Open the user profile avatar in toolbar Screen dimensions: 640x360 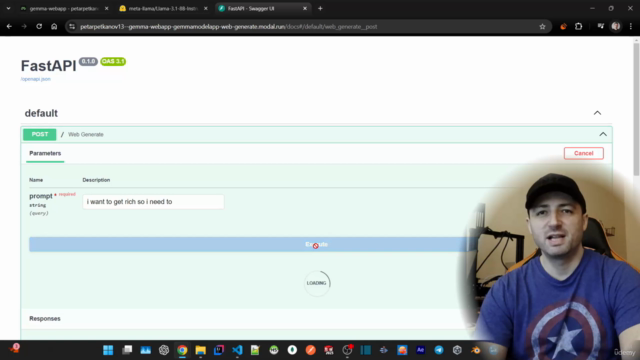coord(616,27)
